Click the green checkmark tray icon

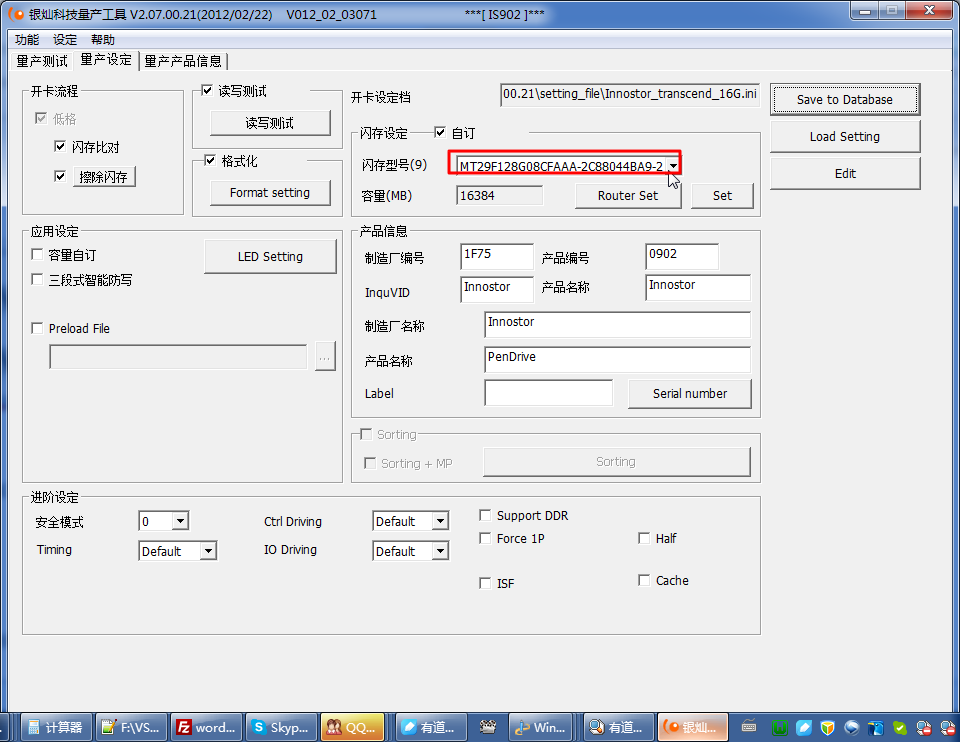click(900, 728)
